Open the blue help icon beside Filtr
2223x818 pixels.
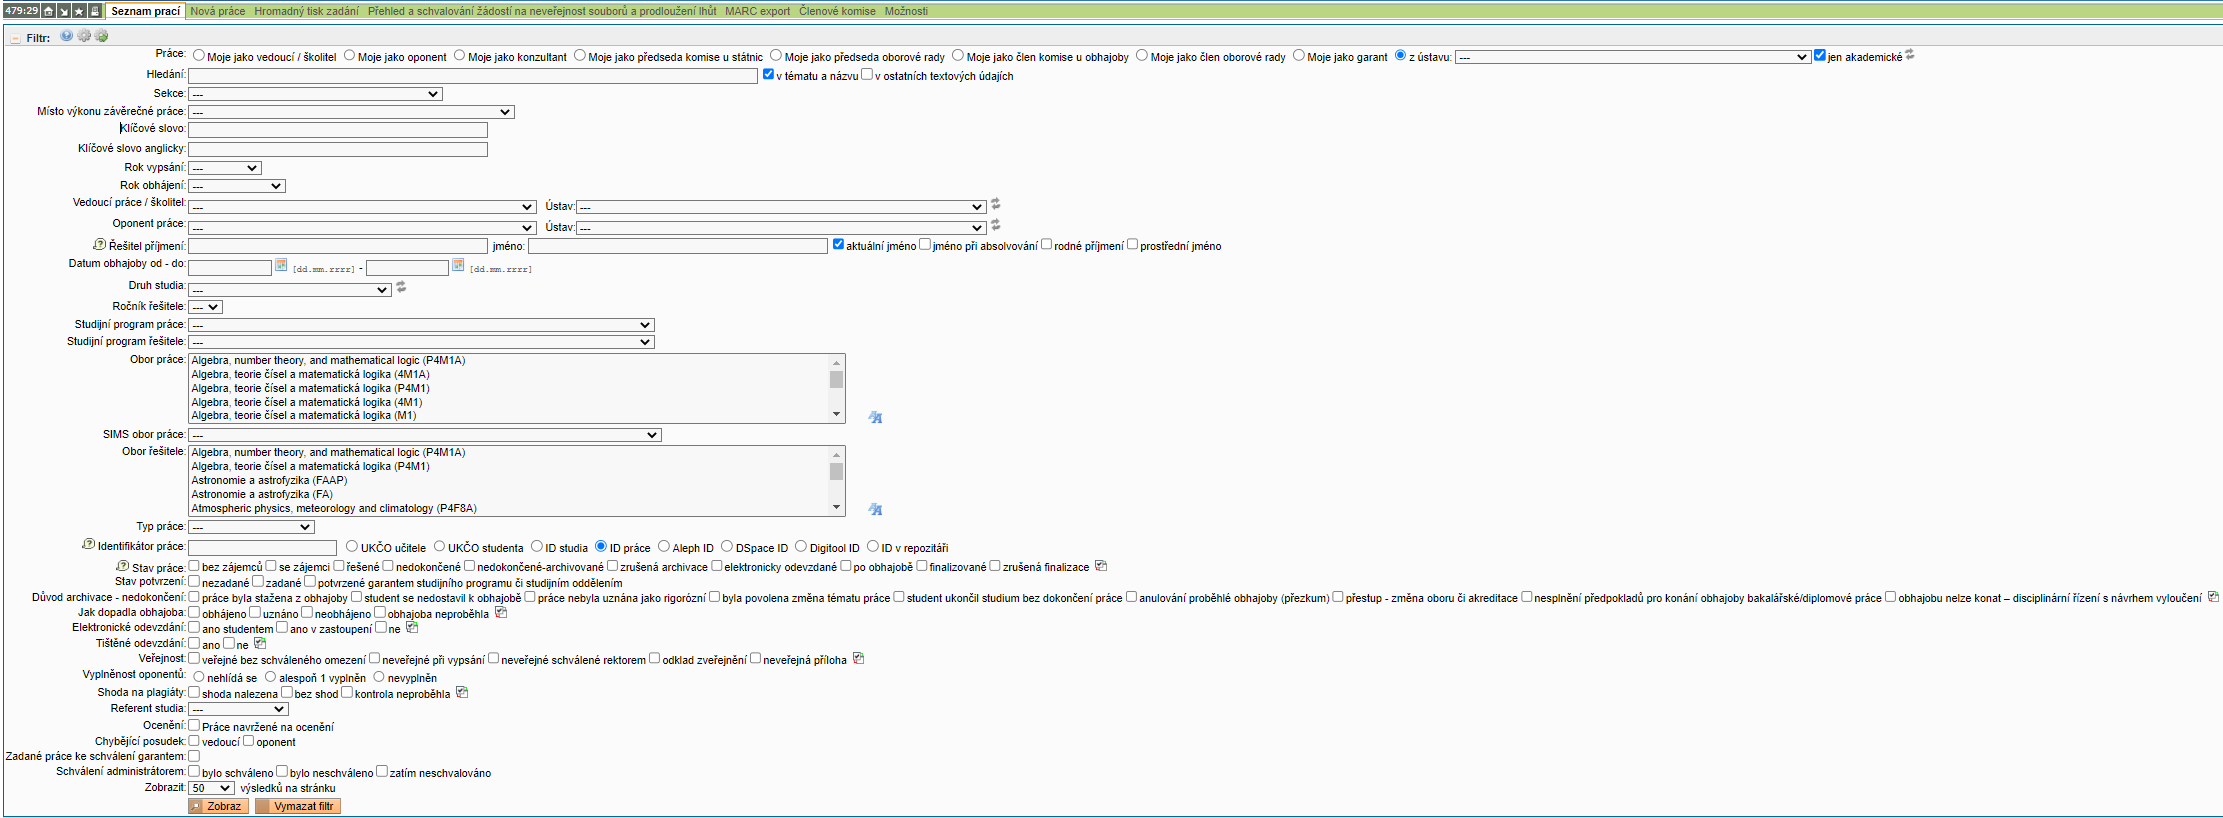(66, 36)
